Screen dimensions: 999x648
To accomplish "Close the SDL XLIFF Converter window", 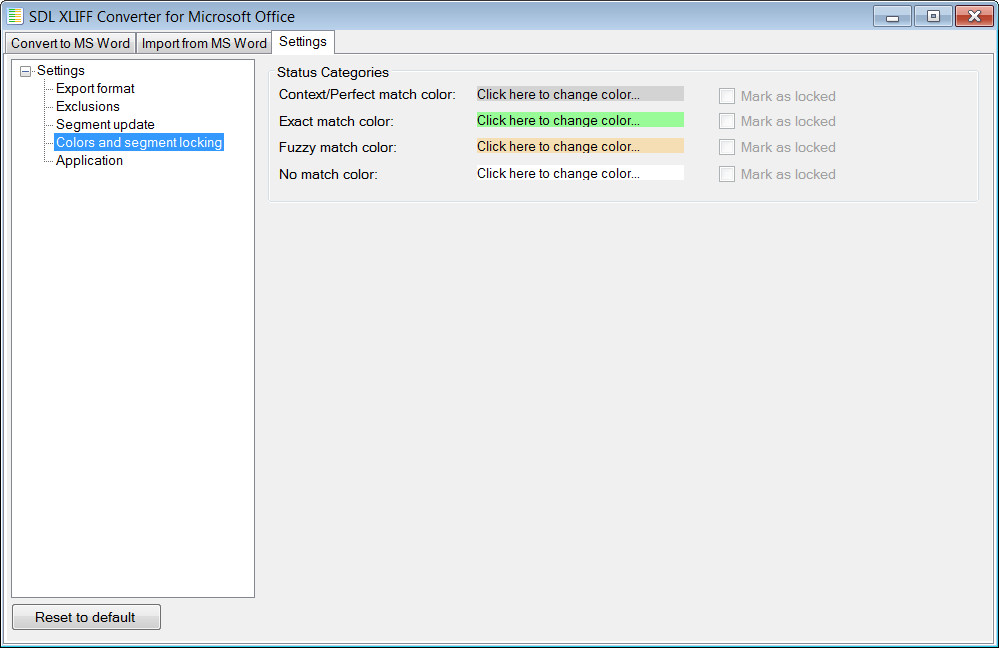I will click(x=974, y=17).
